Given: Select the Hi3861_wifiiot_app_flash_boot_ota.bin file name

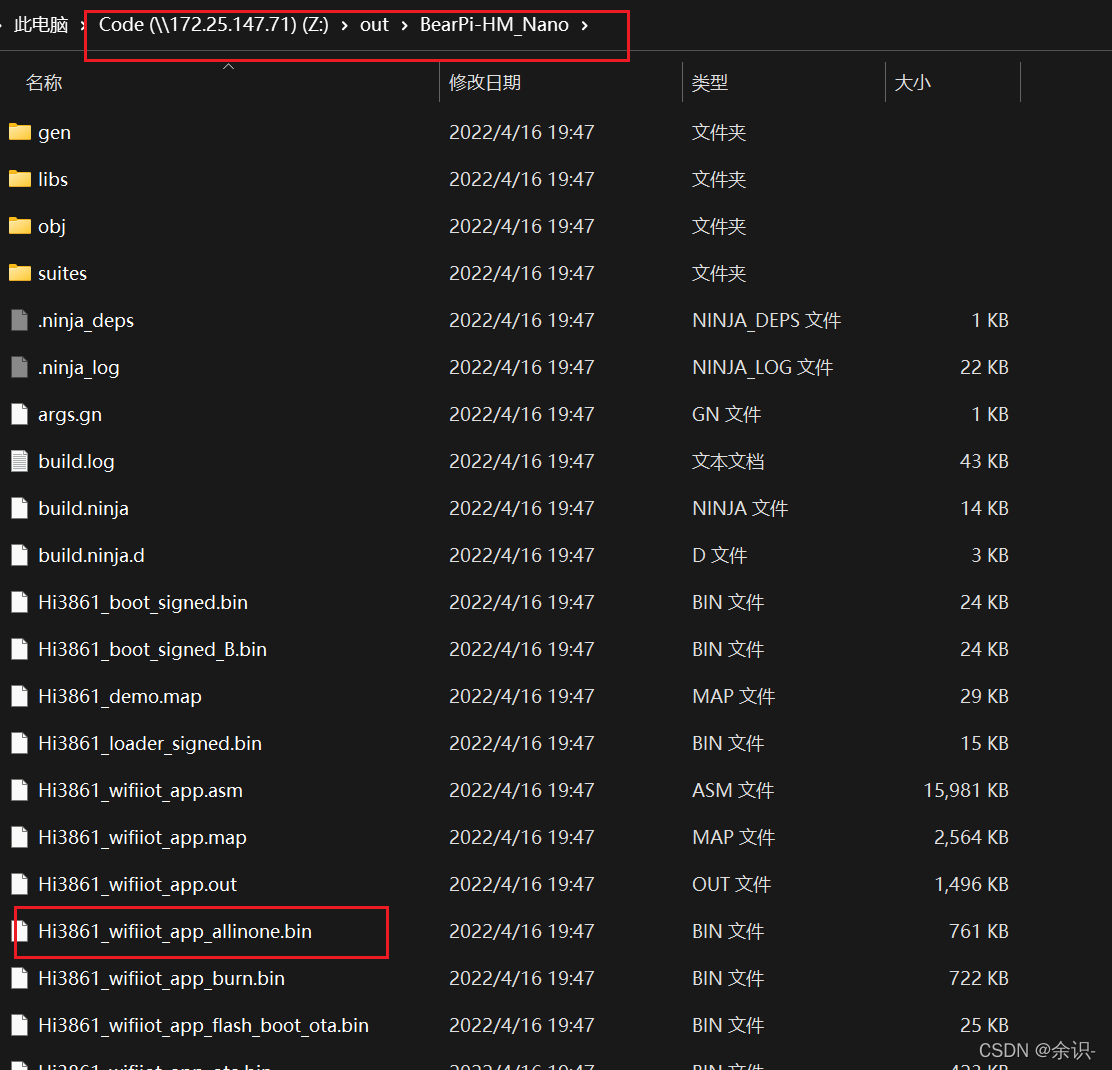Looking at the screenshot, I should (204, 1026).
